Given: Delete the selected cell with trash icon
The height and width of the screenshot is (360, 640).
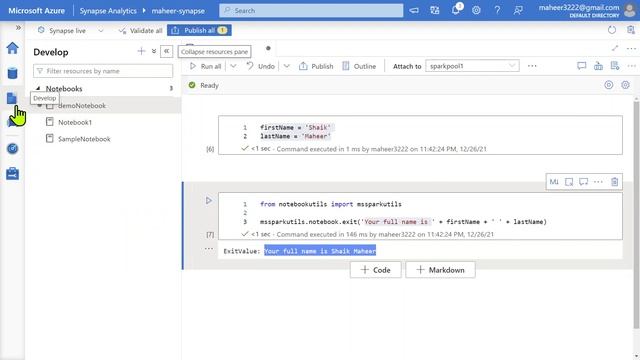Looking at the screenshot, I should [615, 182].
